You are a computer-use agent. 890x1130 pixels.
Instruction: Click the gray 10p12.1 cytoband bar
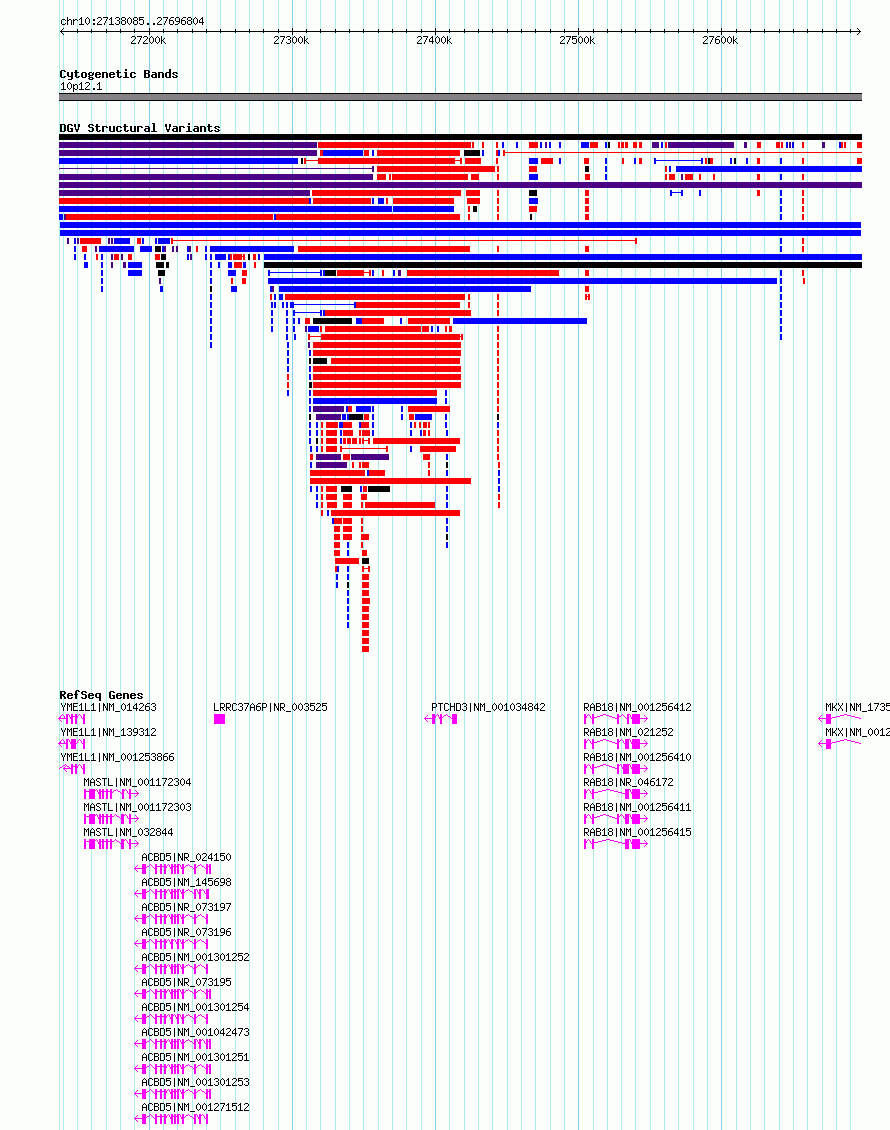coord(460,97)
